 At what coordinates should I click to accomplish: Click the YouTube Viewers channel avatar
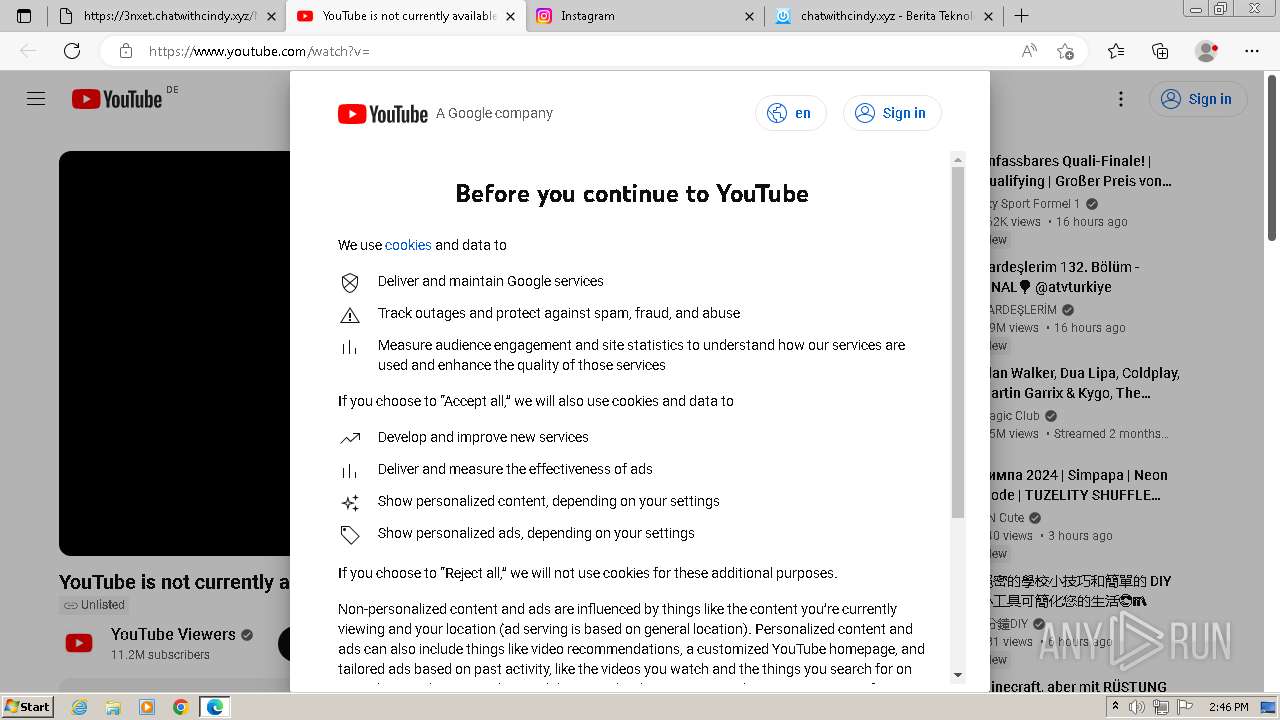tap(79, 643)
